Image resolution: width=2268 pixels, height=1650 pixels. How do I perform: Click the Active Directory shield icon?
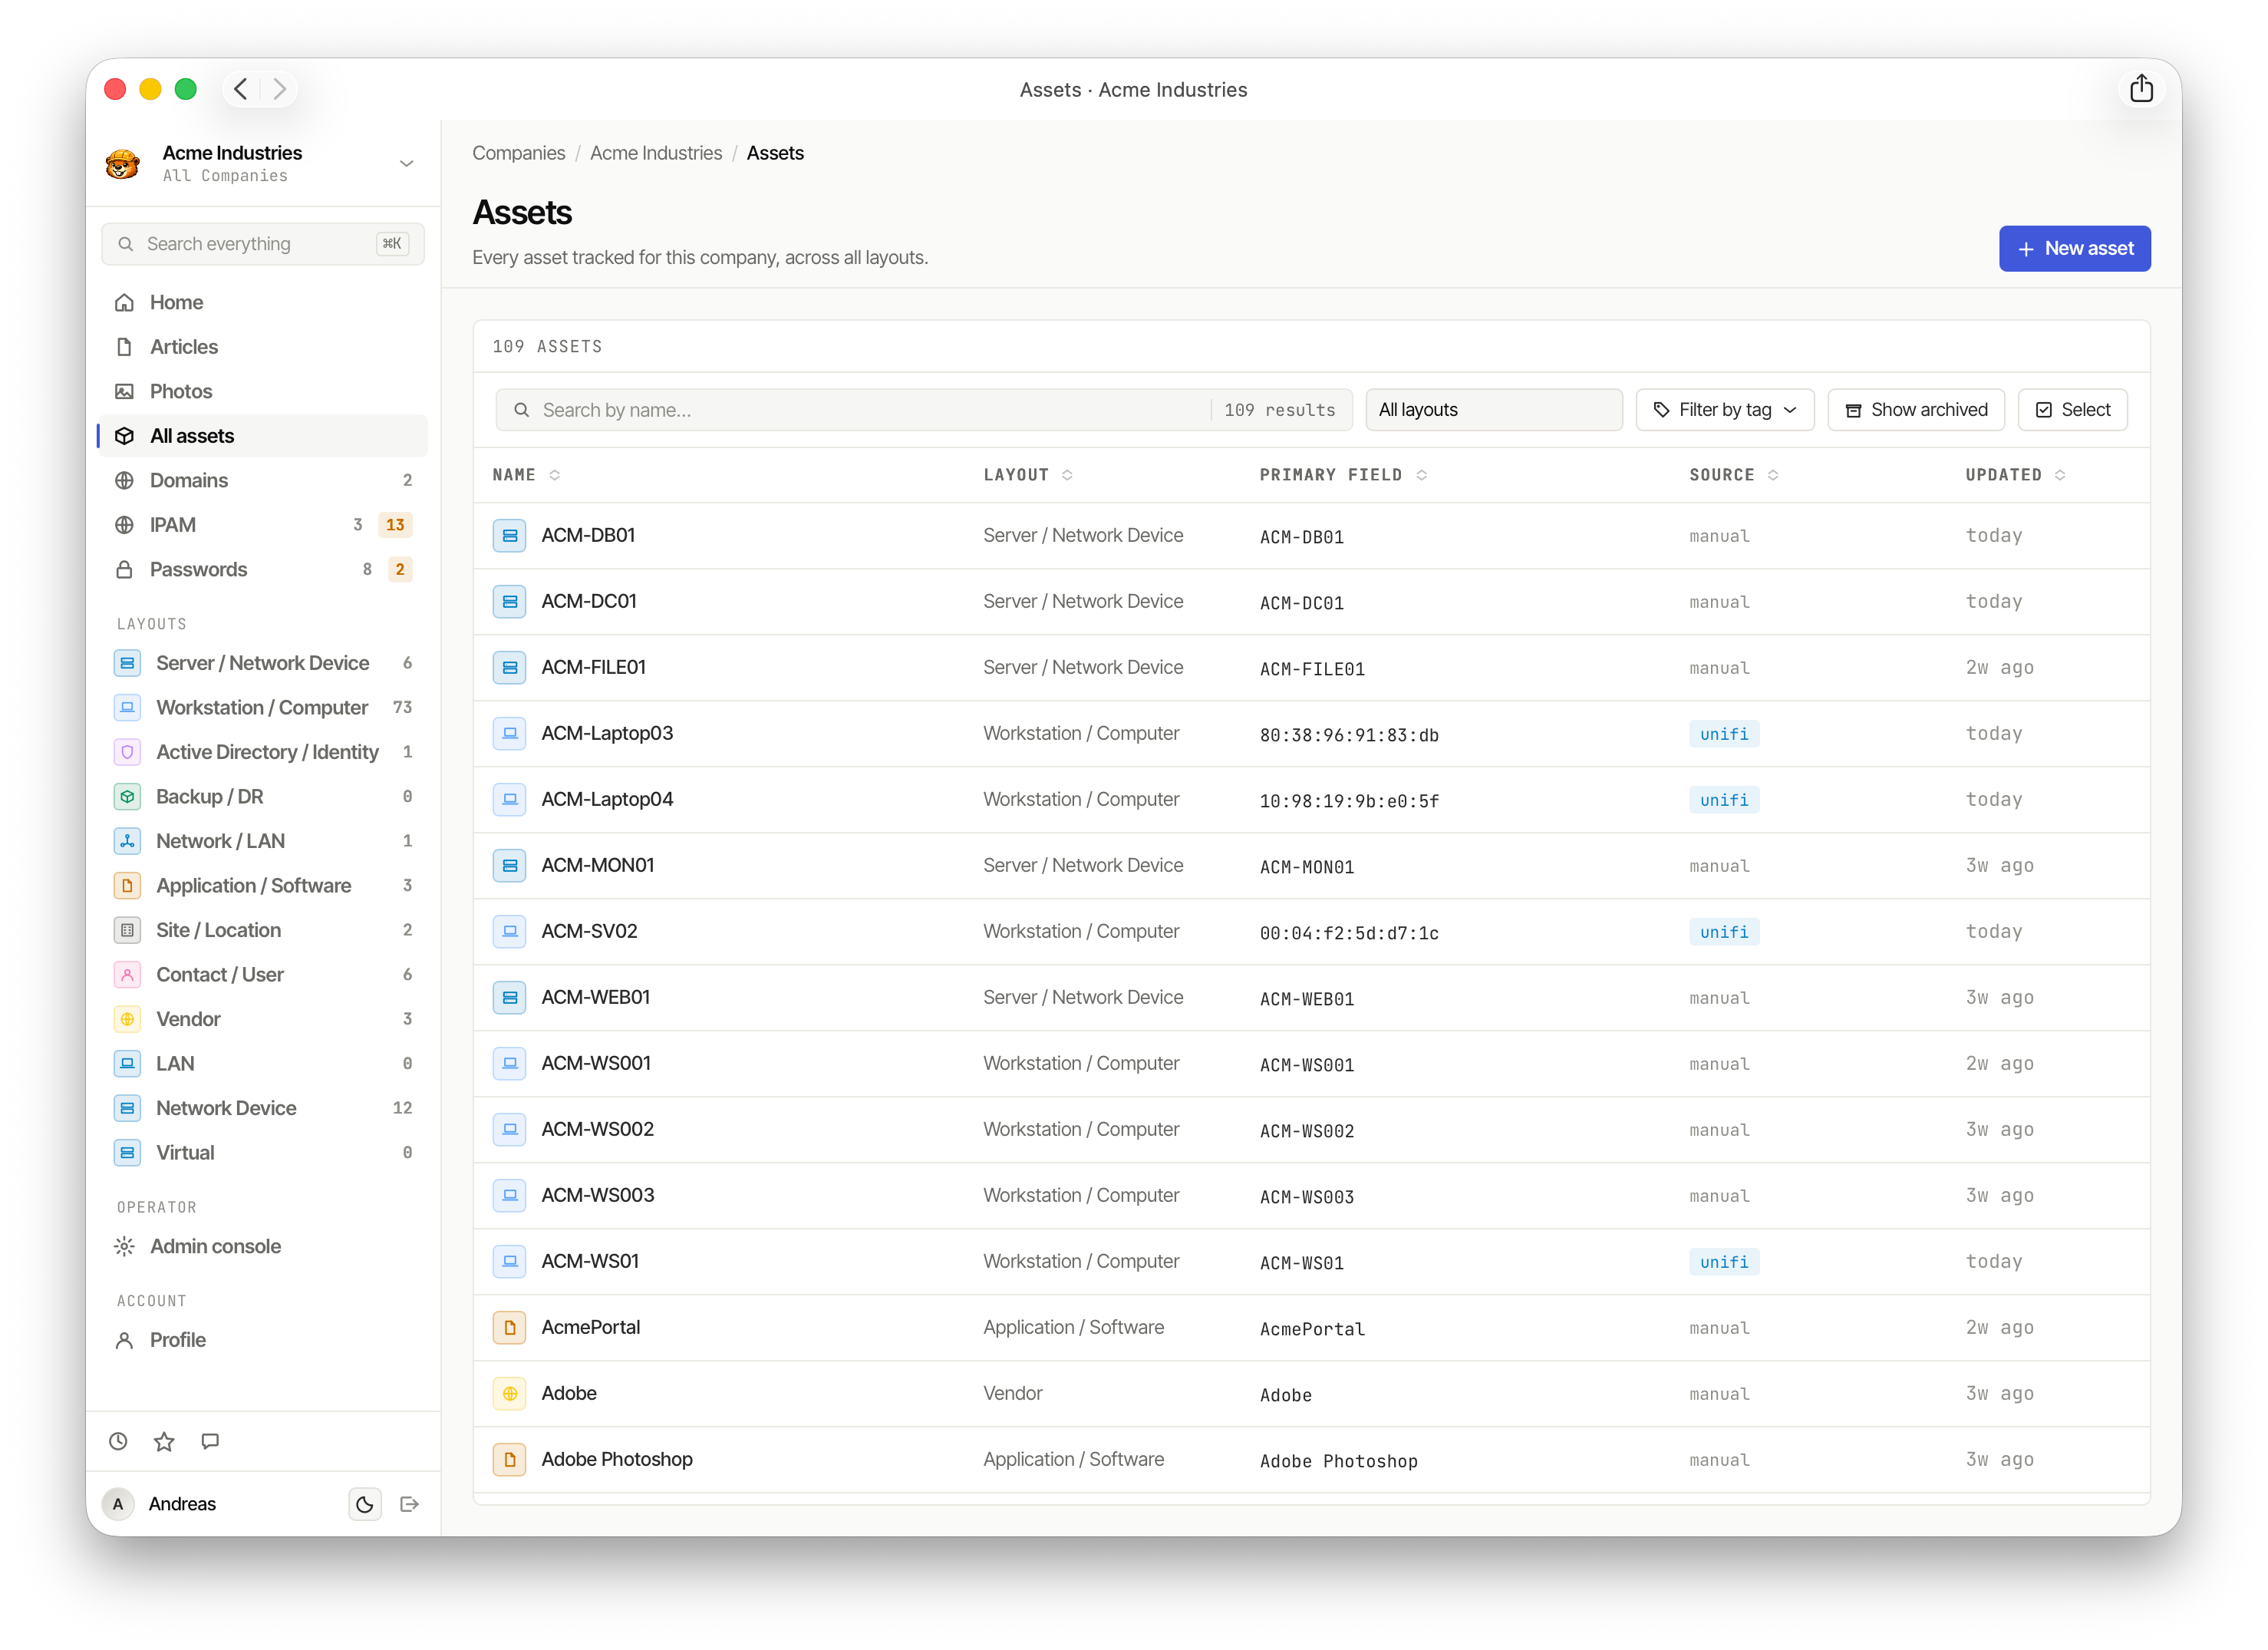click(x=127, y=752)
